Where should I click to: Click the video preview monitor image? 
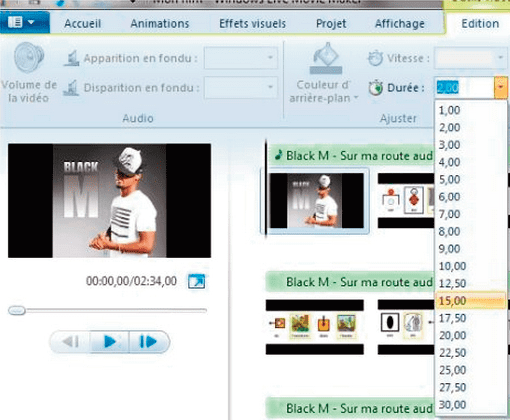pyautogui.click(x=109, y=201)
